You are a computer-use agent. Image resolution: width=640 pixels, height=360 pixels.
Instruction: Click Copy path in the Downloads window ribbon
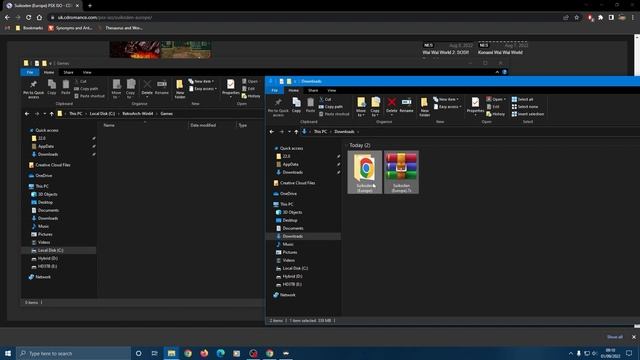point(331,107)
